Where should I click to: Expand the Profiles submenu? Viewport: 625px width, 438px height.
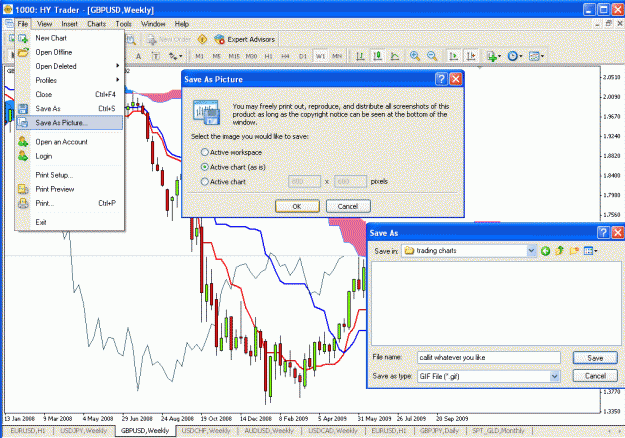pos(118,80)
